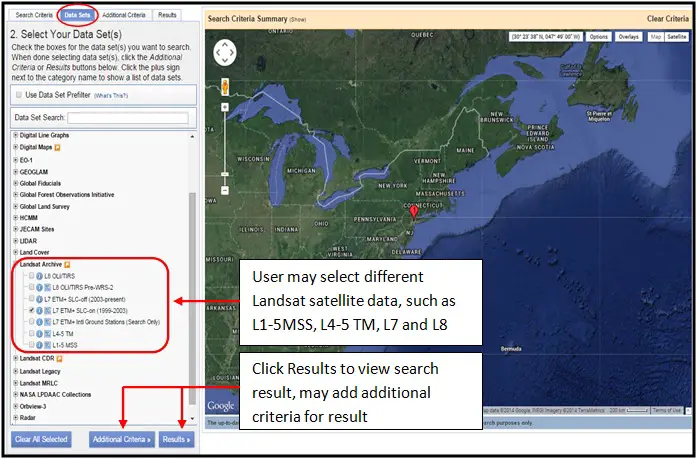The image size is (697, 459).
Task: Open info for L7 ETM+ Intl Ground Stations
Action: 39,322
